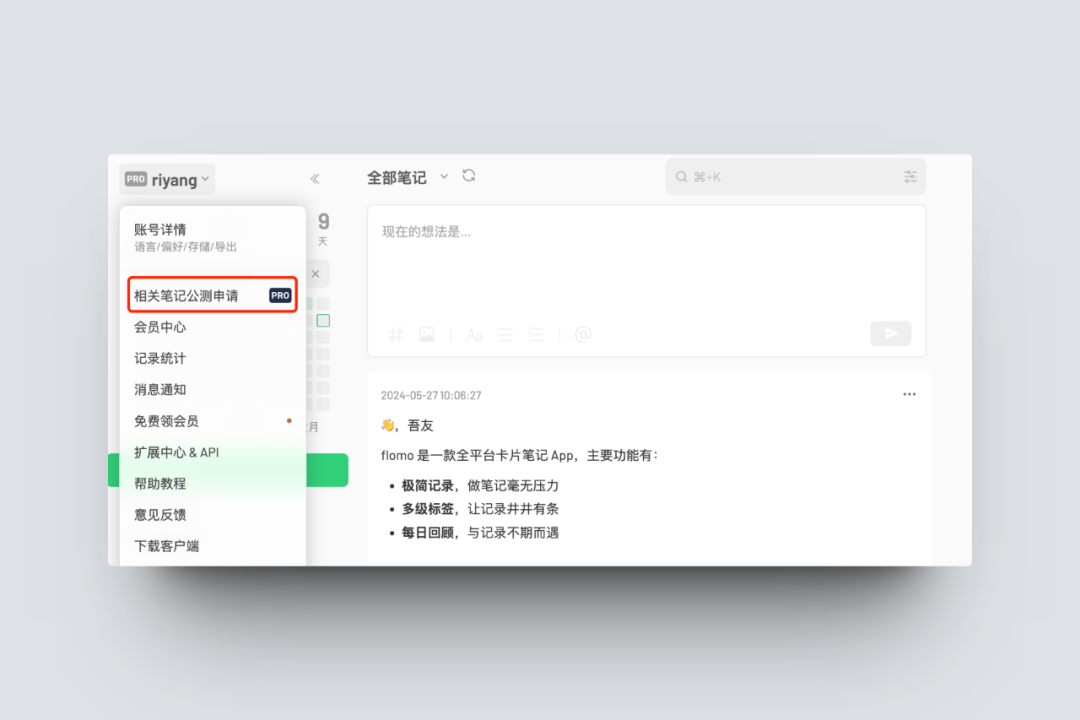
Task: Add an image using the picture icon
Action: (427, 335)
